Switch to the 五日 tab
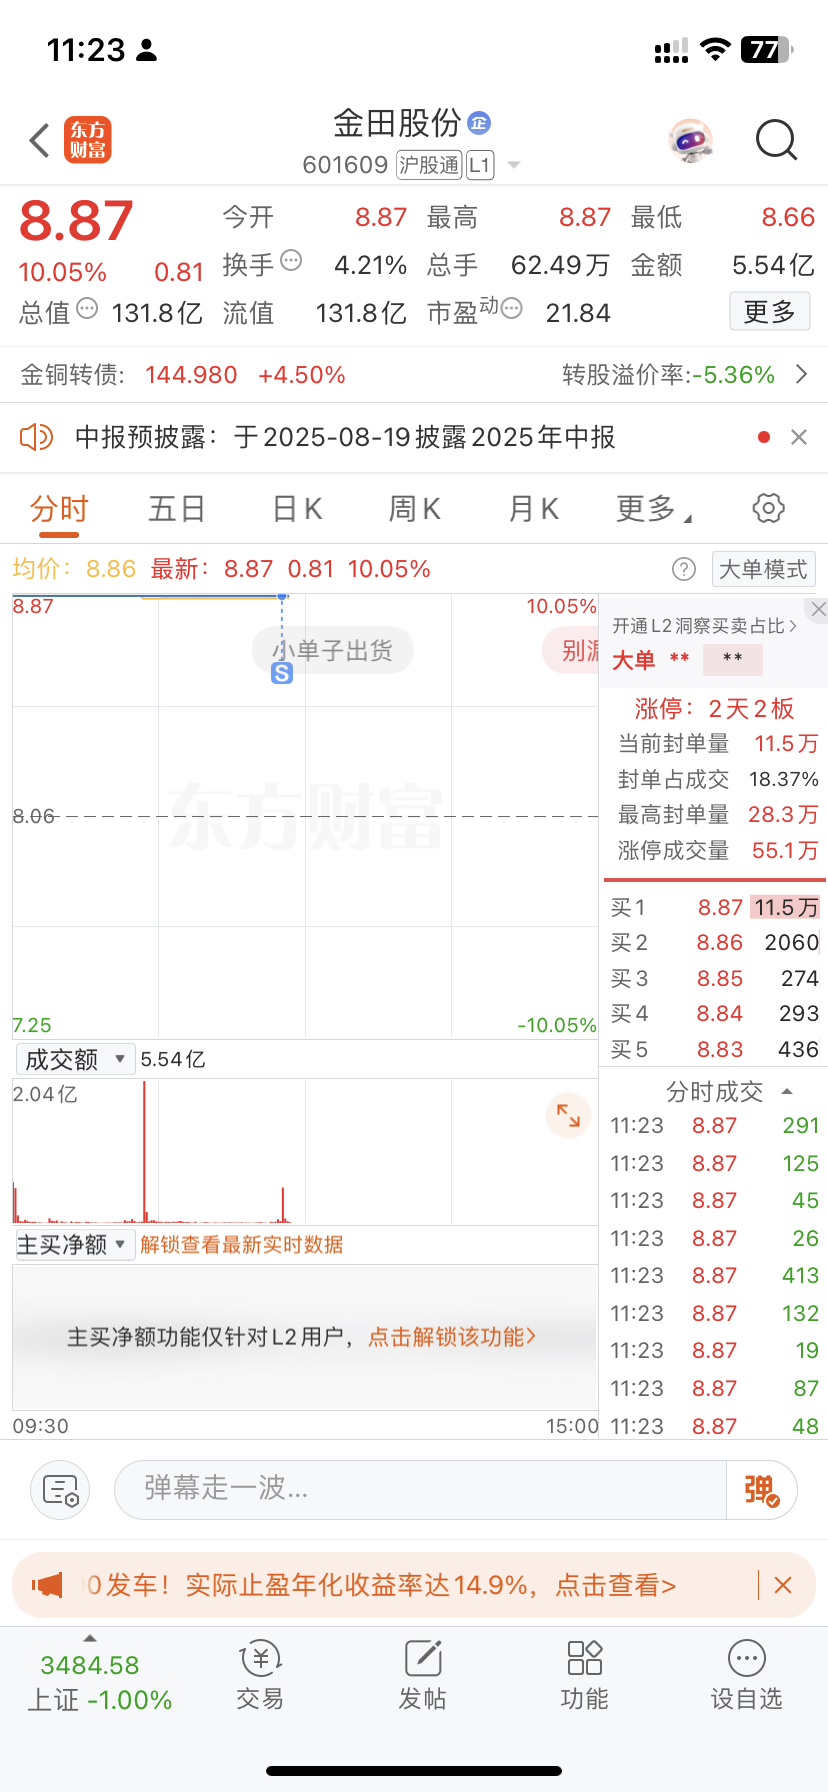Viewport: 828px width, 1792px height. 177,509
